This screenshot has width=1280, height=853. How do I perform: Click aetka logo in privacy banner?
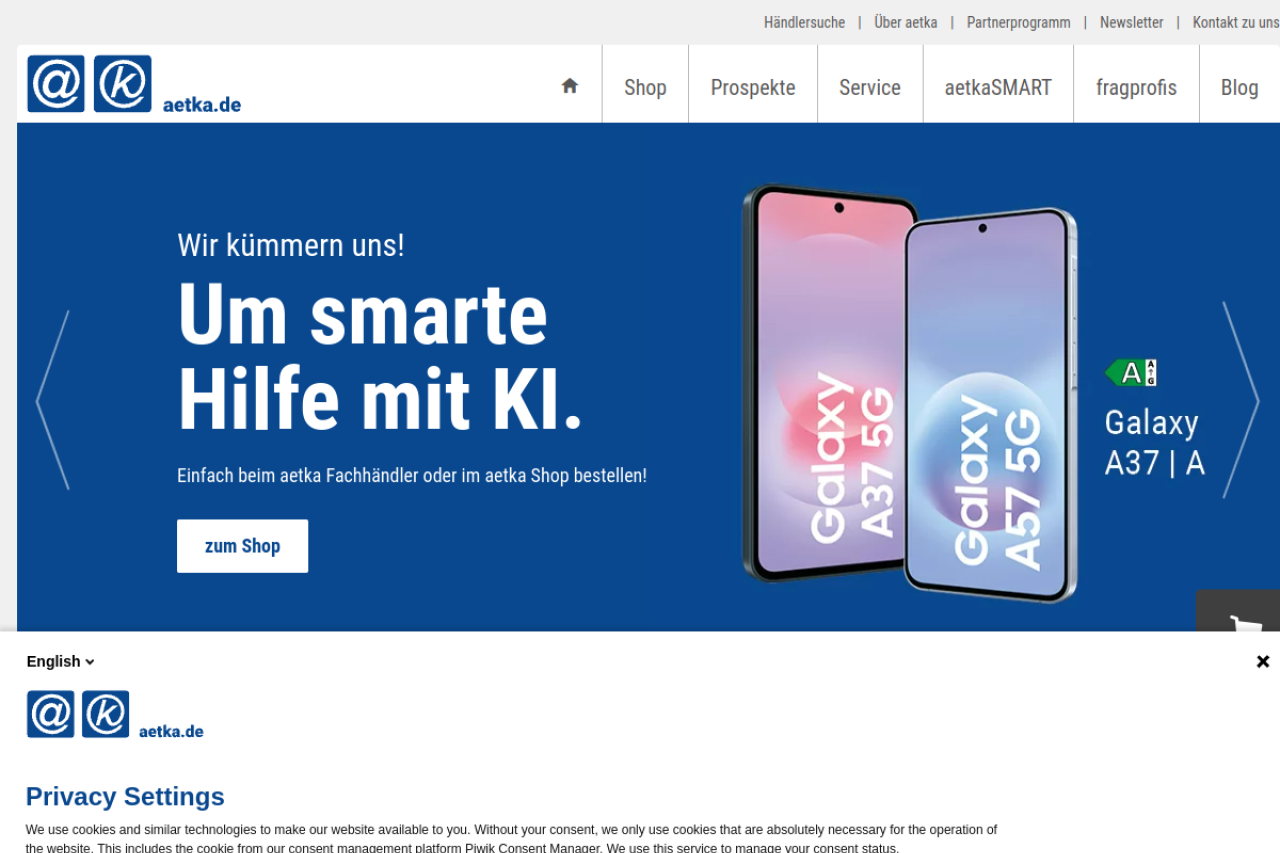tap(115, 715)
